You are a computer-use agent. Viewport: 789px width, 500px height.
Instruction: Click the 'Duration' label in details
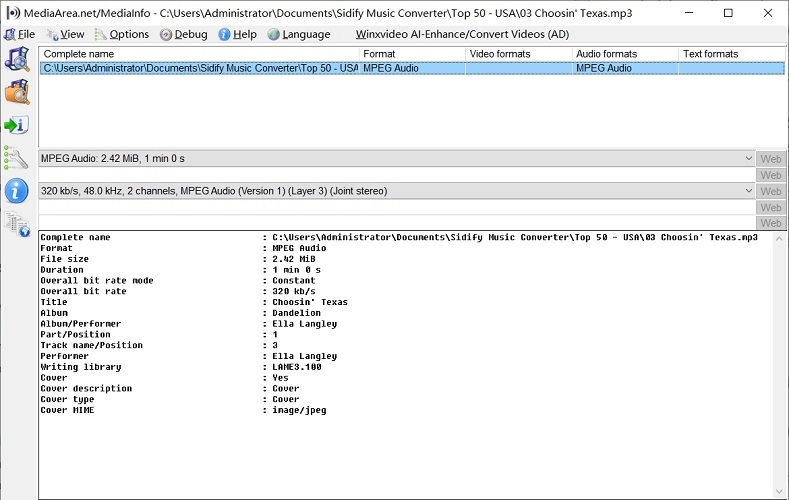point(62,270)
